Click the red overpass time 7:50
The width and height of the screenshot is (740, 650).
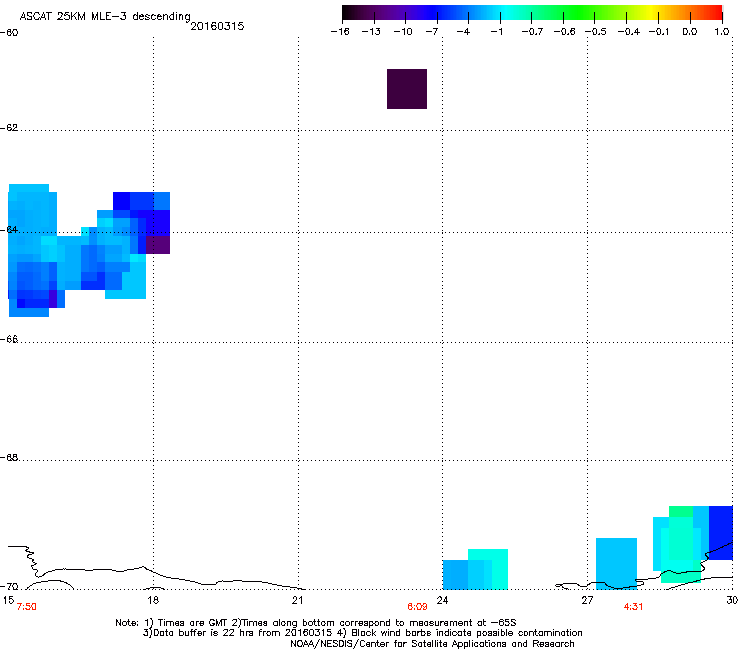(26, 607)
